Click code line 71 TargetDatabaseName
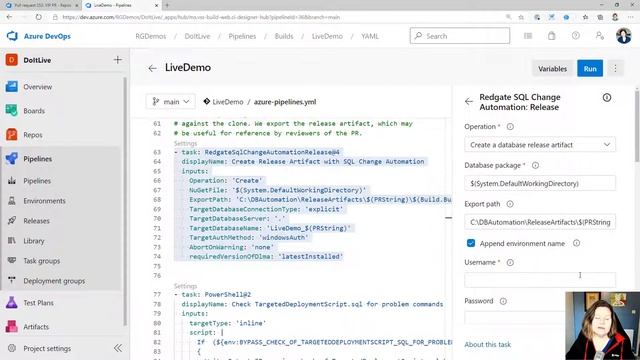 pos(269,228)
